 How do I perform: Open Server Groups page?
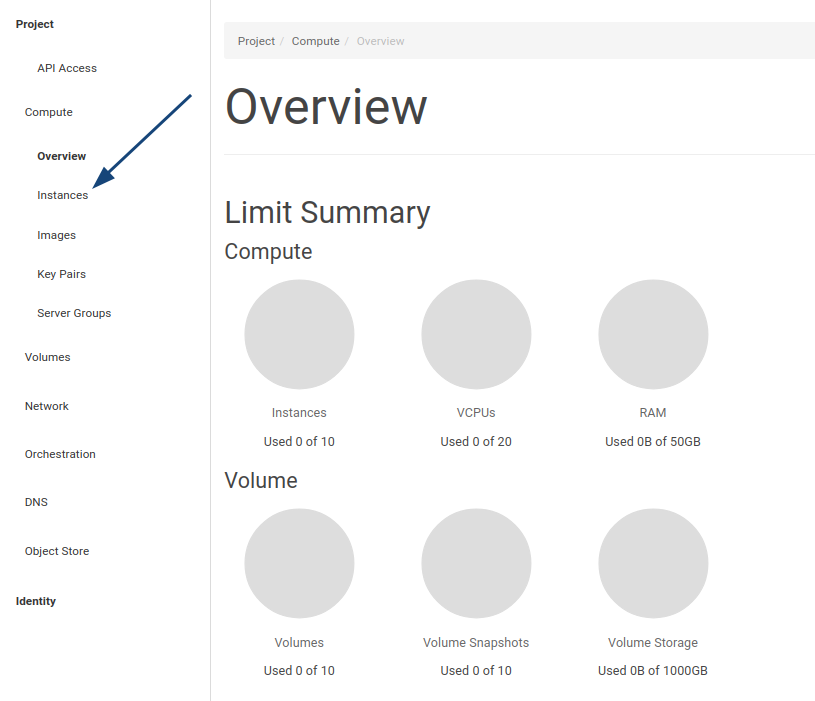click(74, 313)
